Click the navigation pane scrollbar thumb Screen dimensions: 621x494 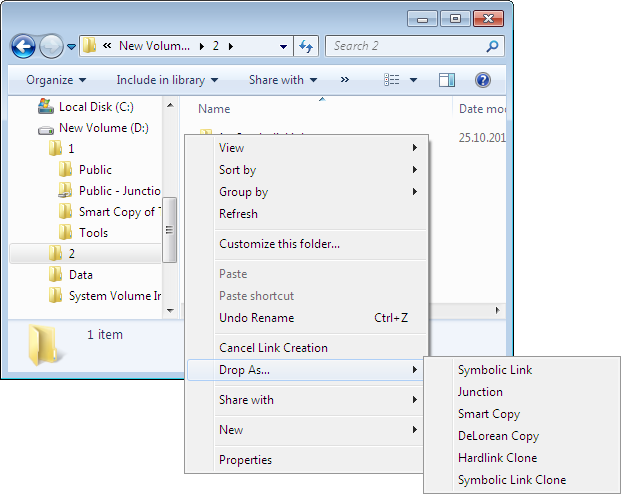[x=170, y=230]
